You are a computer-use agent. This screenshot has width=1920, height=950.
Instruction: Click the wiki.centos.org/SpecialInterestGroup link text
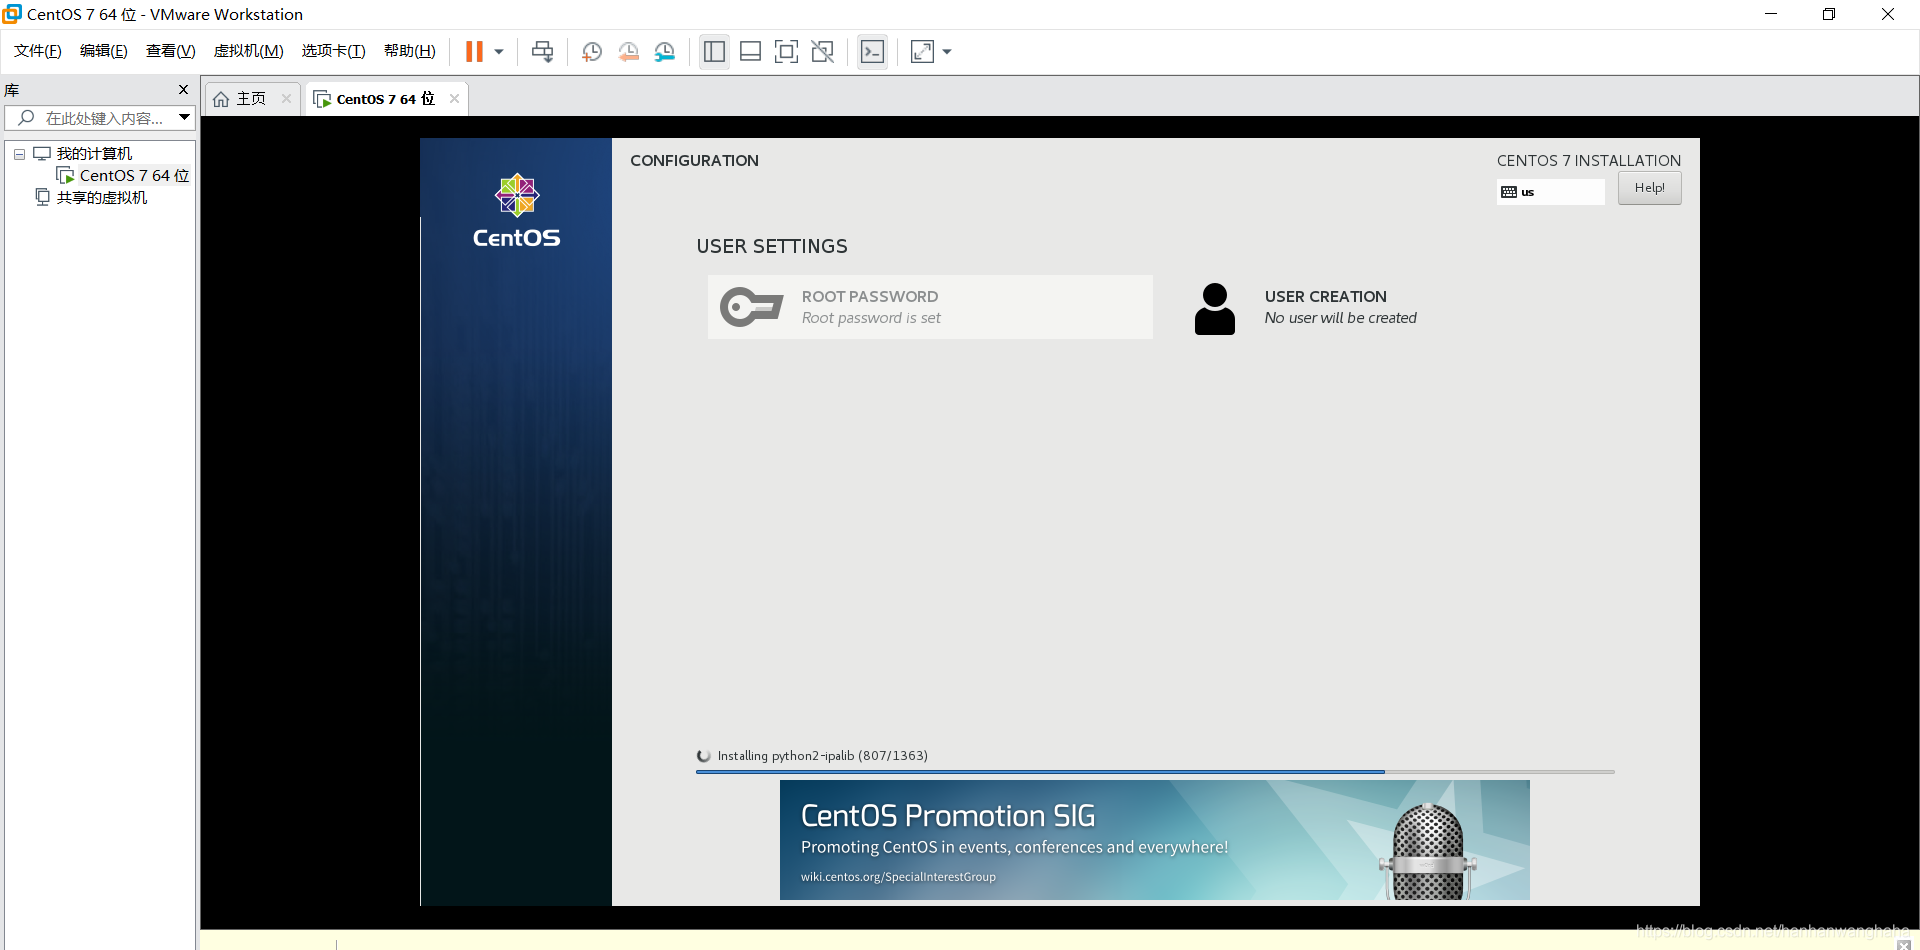pos(898,877)
